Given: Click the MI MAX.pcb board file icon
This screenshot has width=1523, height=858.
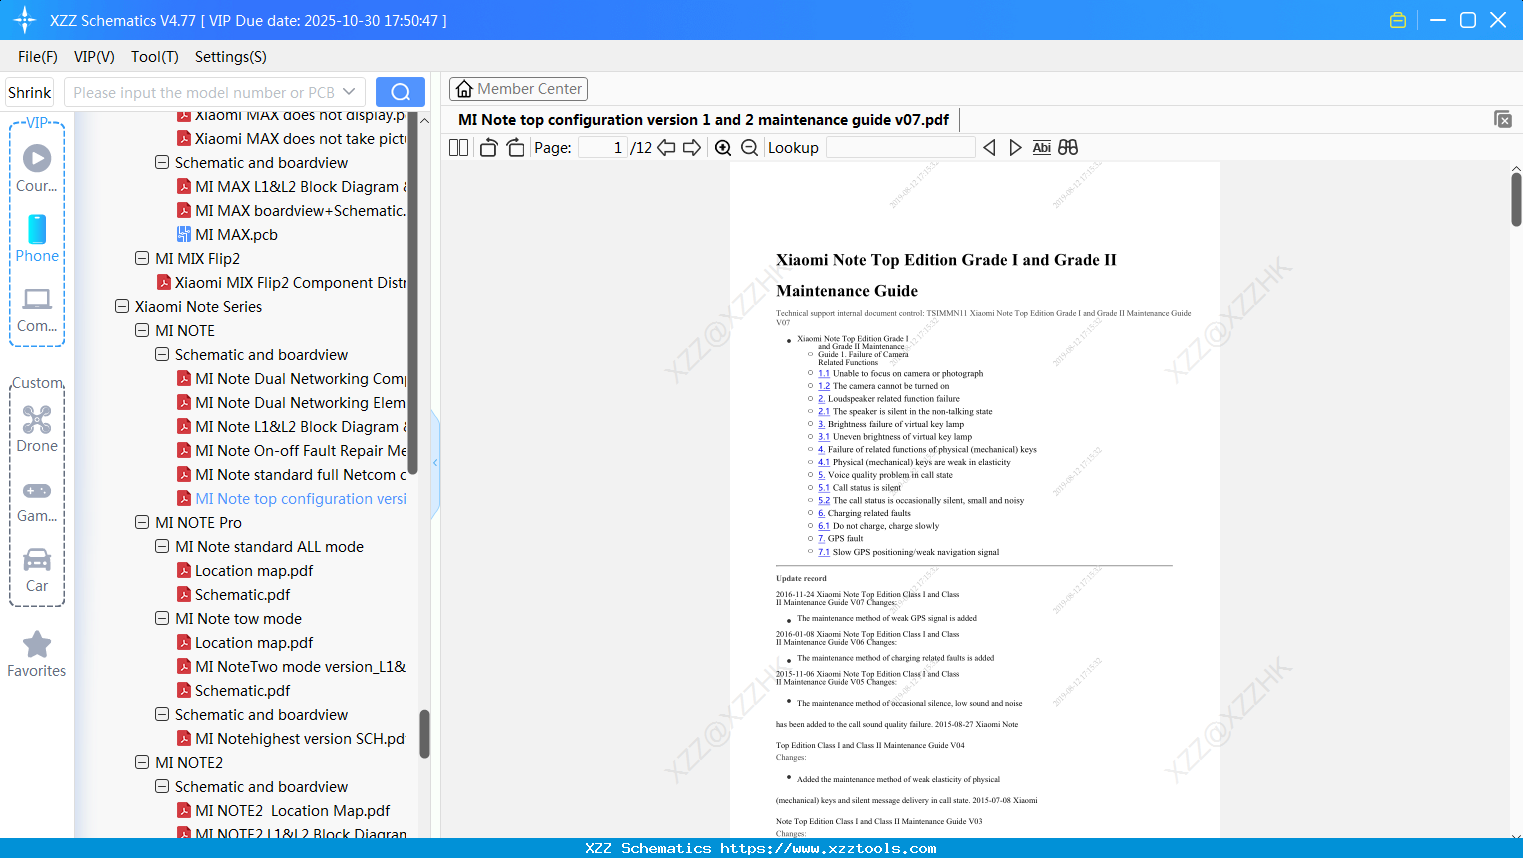Looking at the screenshot, I should tap(184, 234).
